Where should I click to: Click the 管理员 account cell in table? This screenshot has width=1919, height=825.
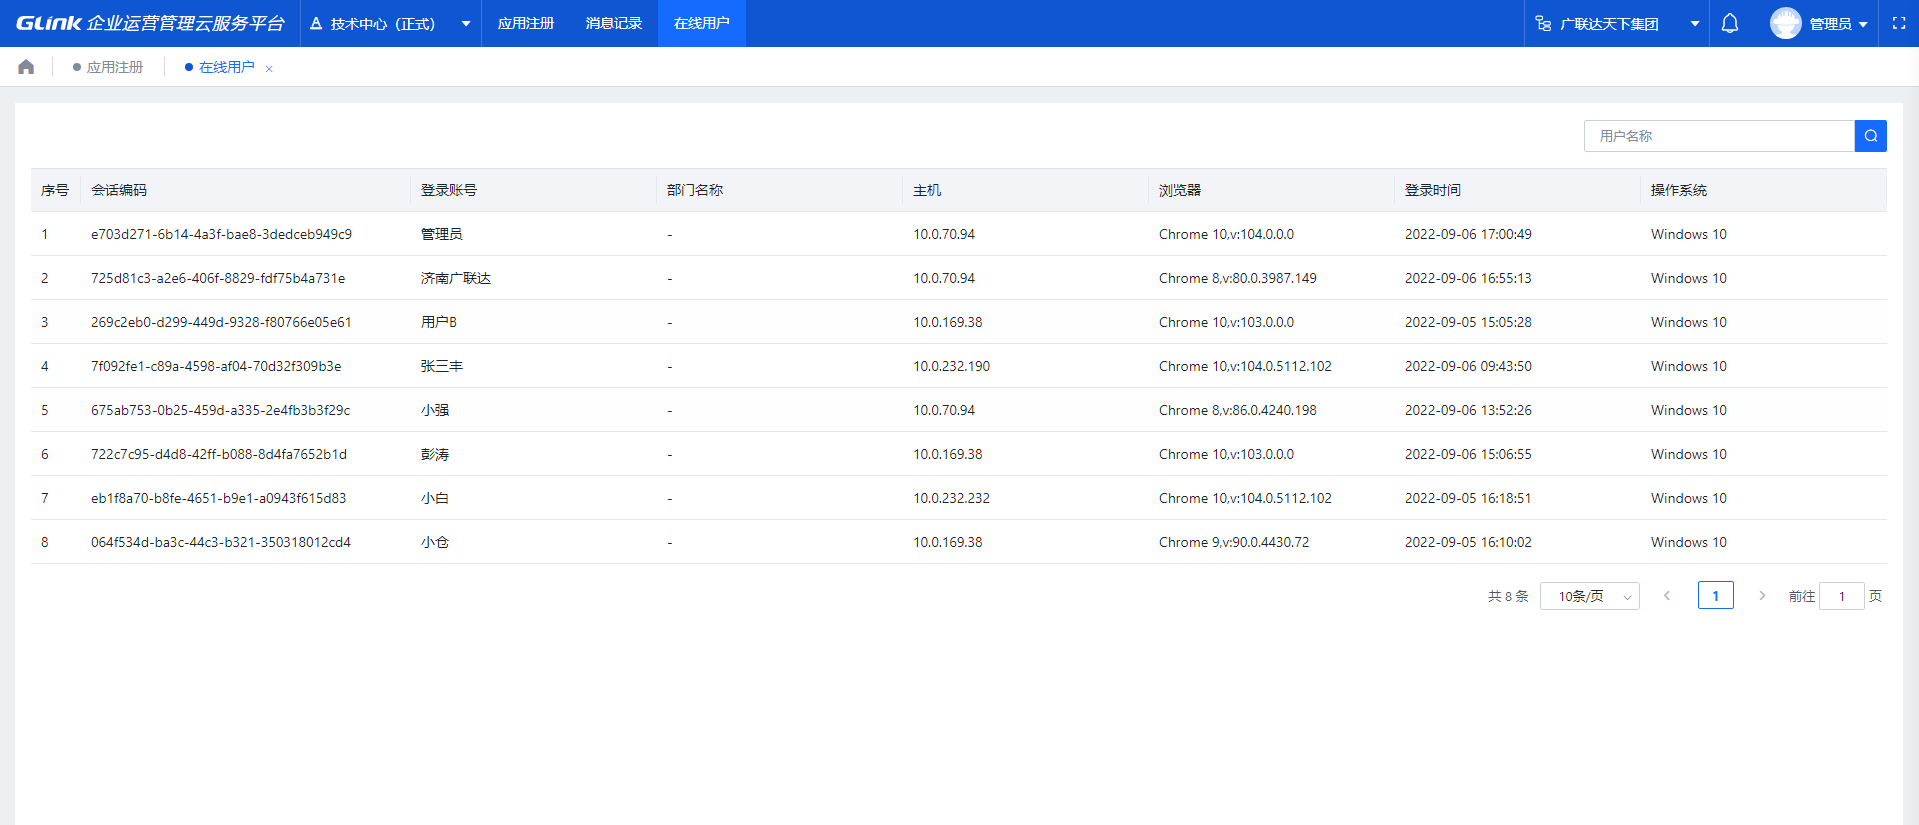tap(442, 234)
